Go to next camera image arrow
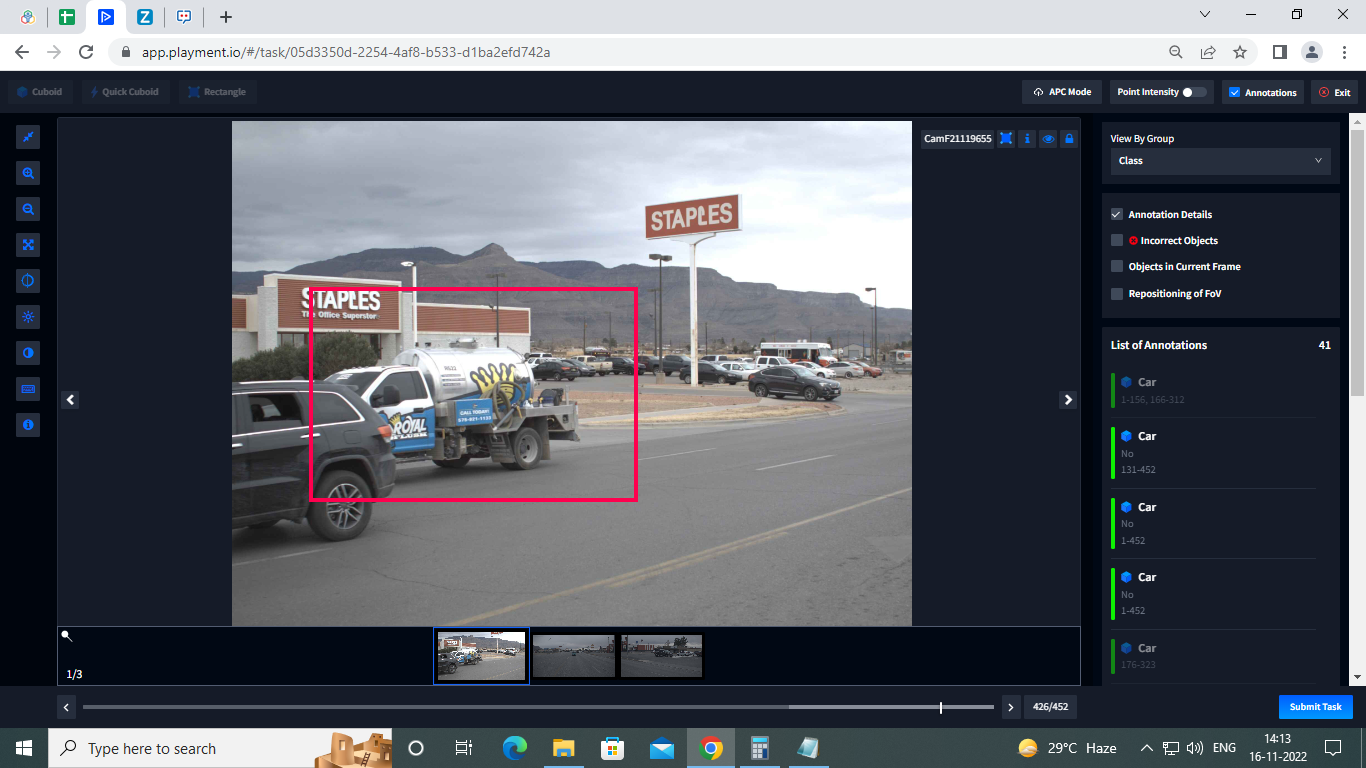 point(1068,399)
